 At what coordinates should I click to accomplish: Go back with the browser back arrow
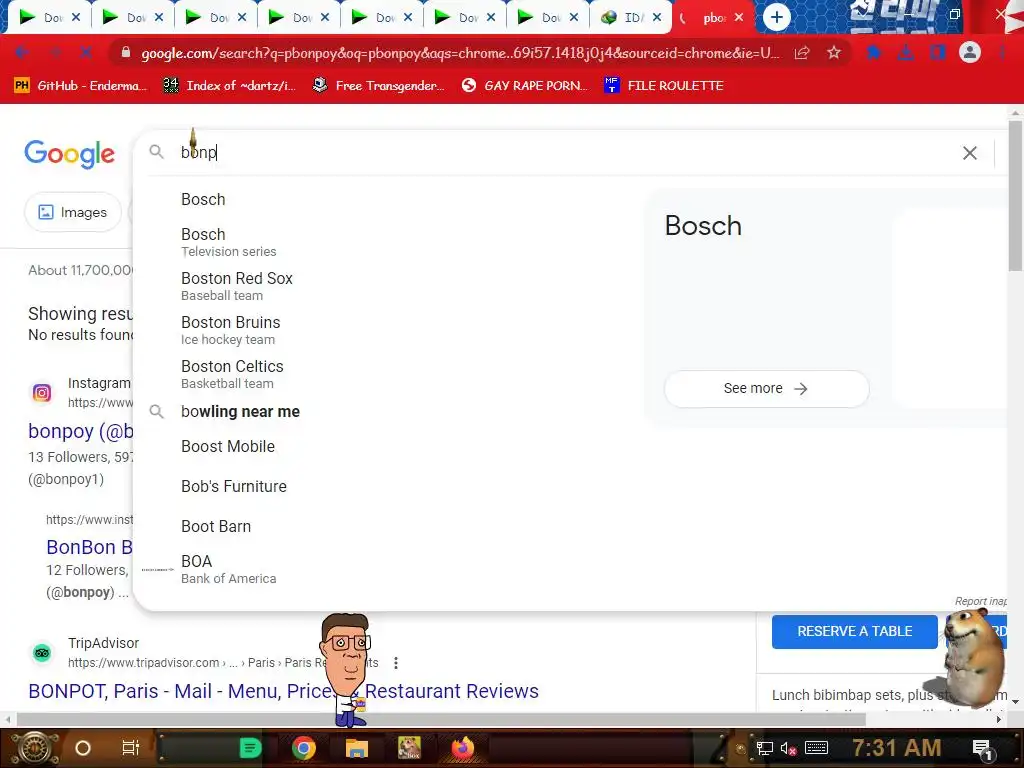pos(22,52)
